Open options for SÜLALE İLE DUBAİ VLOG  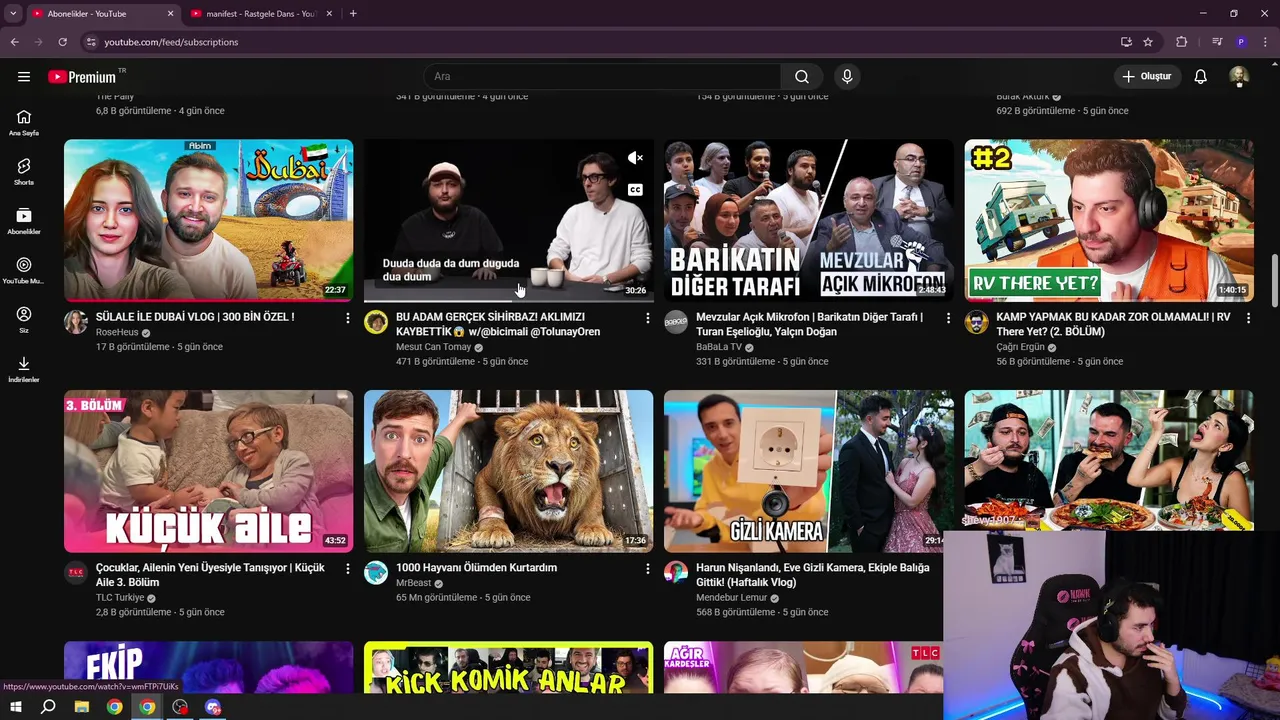pos(348,318)
